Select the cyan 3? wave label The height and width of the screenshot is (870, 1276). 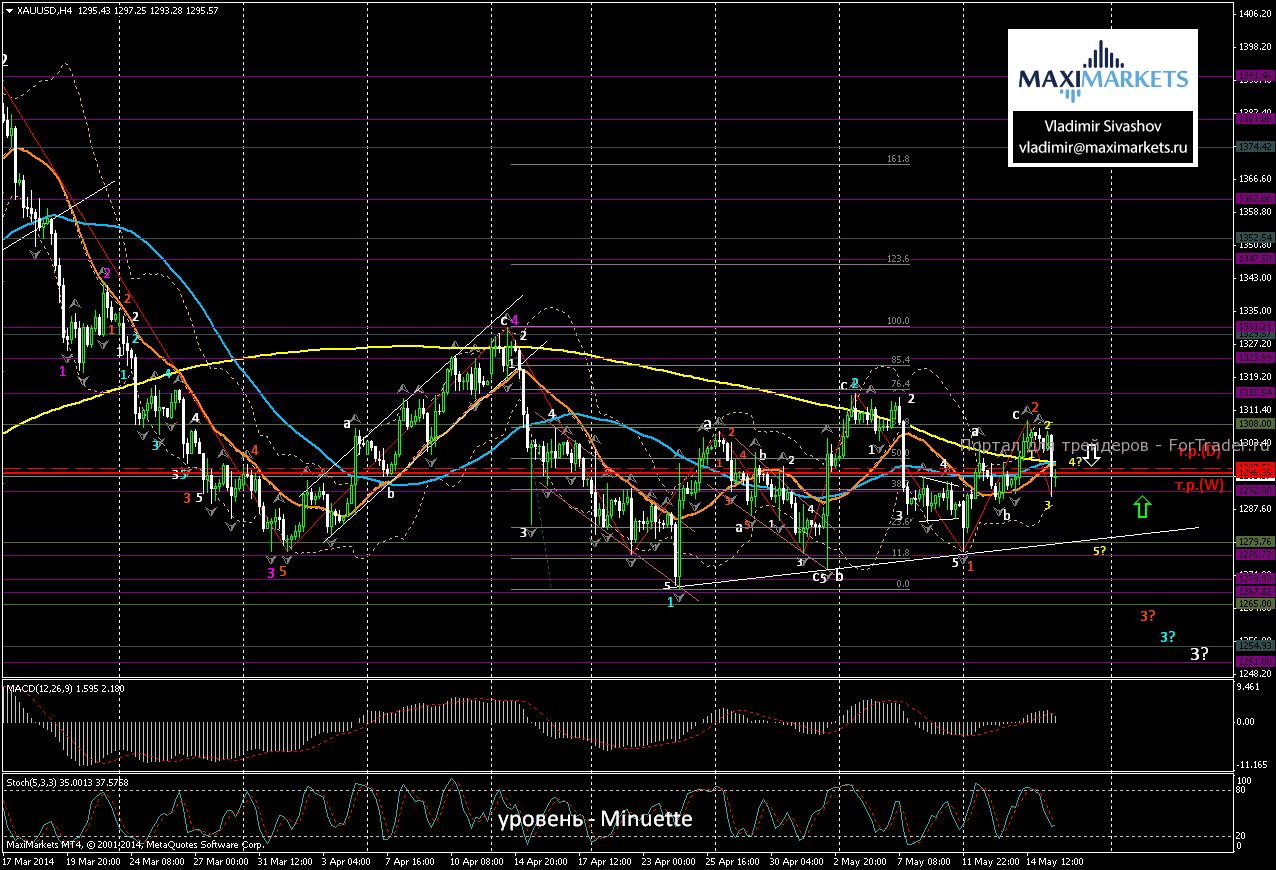coord(1167,637)
